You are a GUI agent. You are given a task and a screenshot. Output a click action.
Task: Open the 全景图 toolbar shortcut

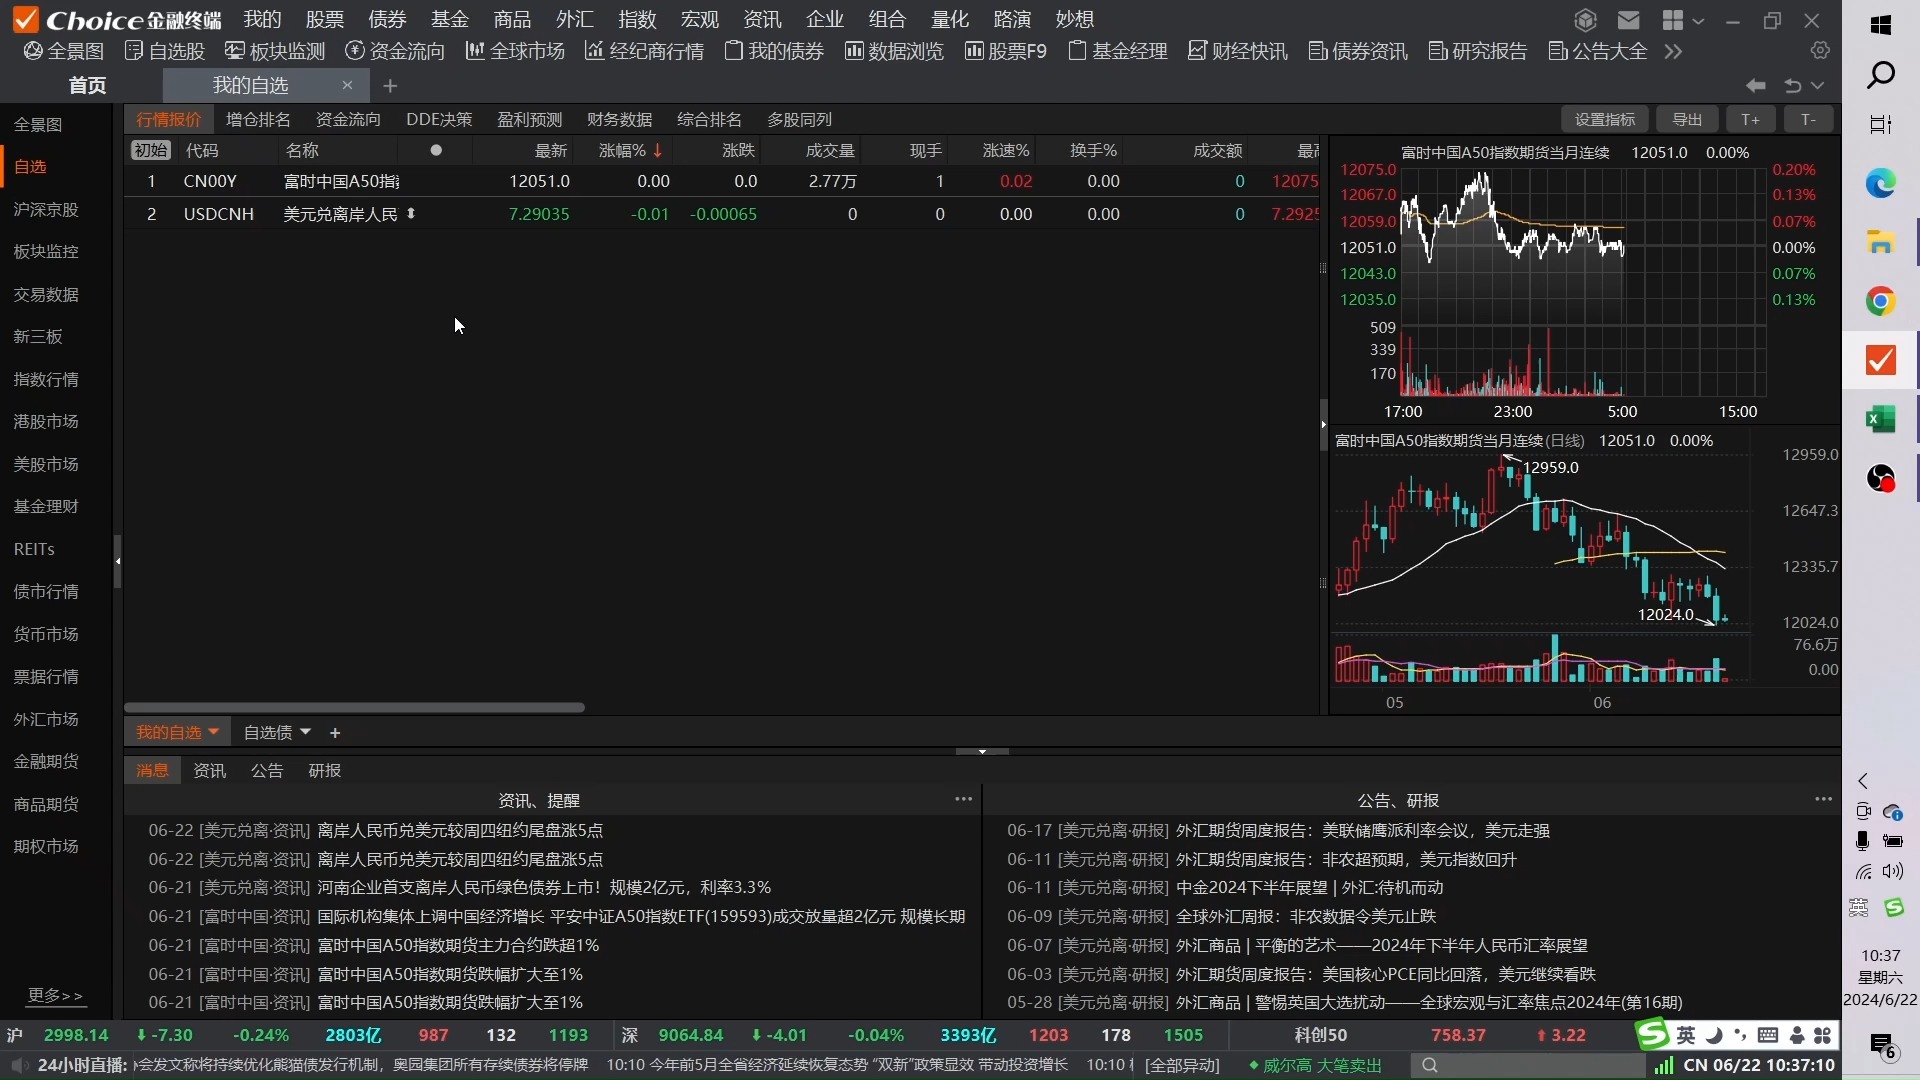pos(64,51)
